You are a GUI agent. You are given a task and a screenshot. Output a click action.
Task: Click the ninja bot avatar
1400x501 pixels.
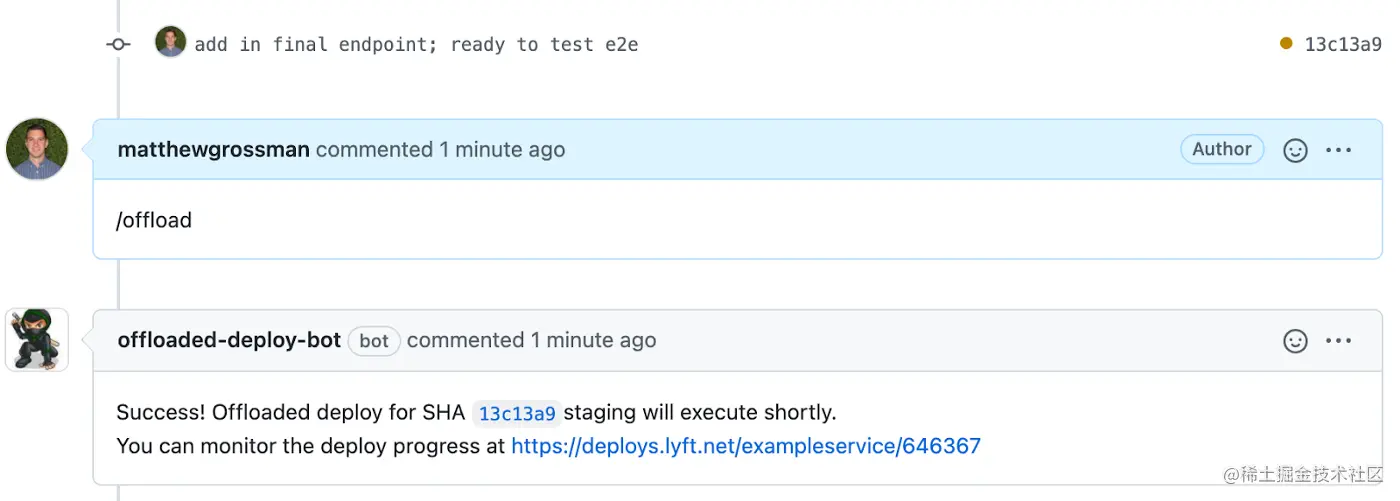click(x=37, y=340)
